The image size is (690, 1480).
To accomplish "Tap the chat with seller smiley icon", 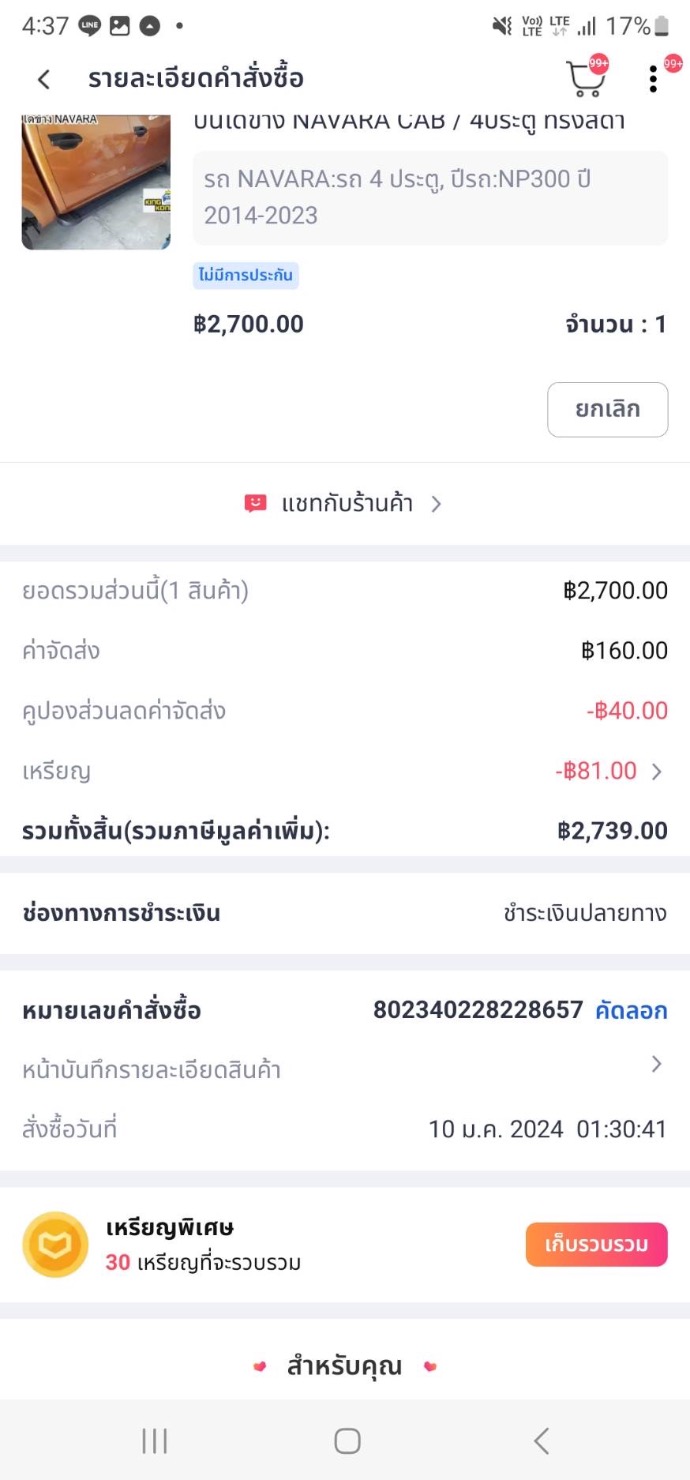I will click(256, 503).
